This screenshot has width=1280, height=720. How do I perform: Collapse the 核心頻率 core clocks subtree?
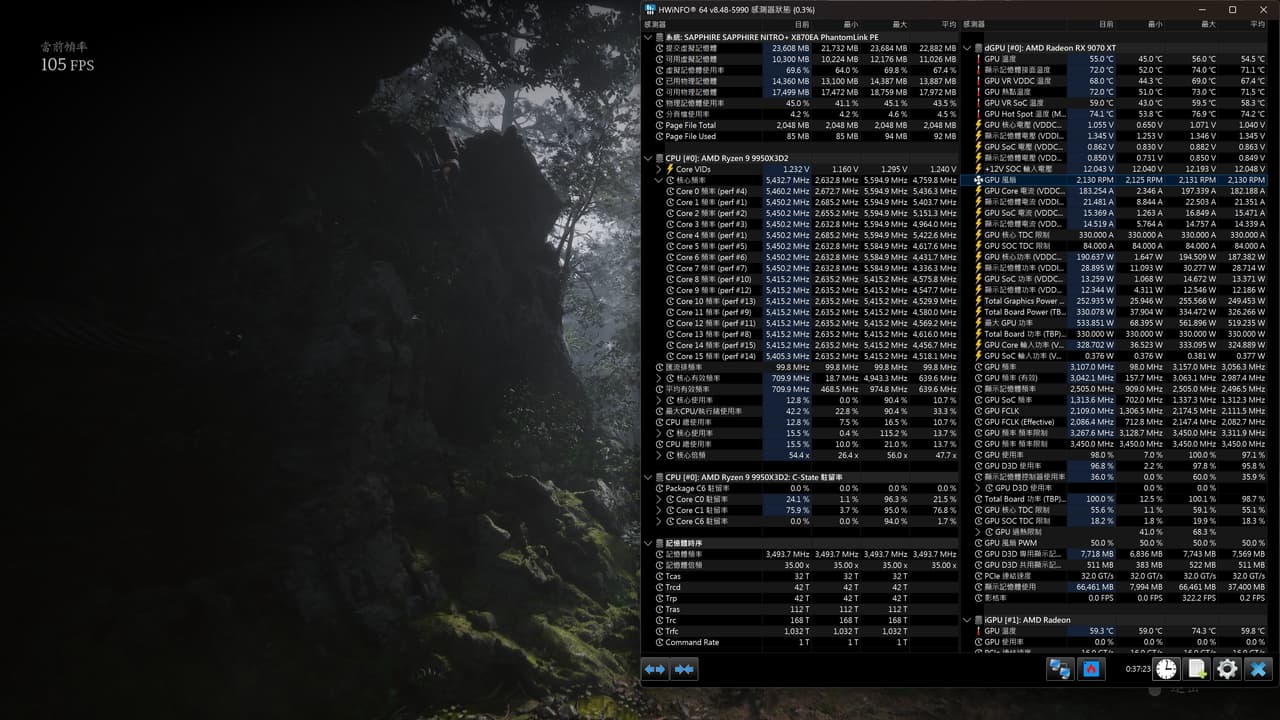tap(658, 180)
